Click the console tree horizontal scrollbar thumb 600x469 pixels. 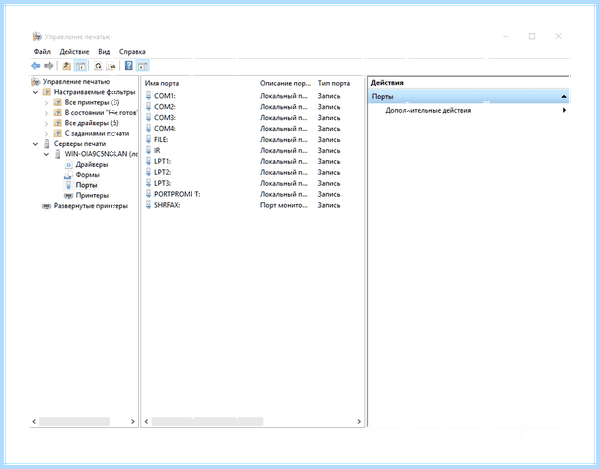[x=74, y=421]
